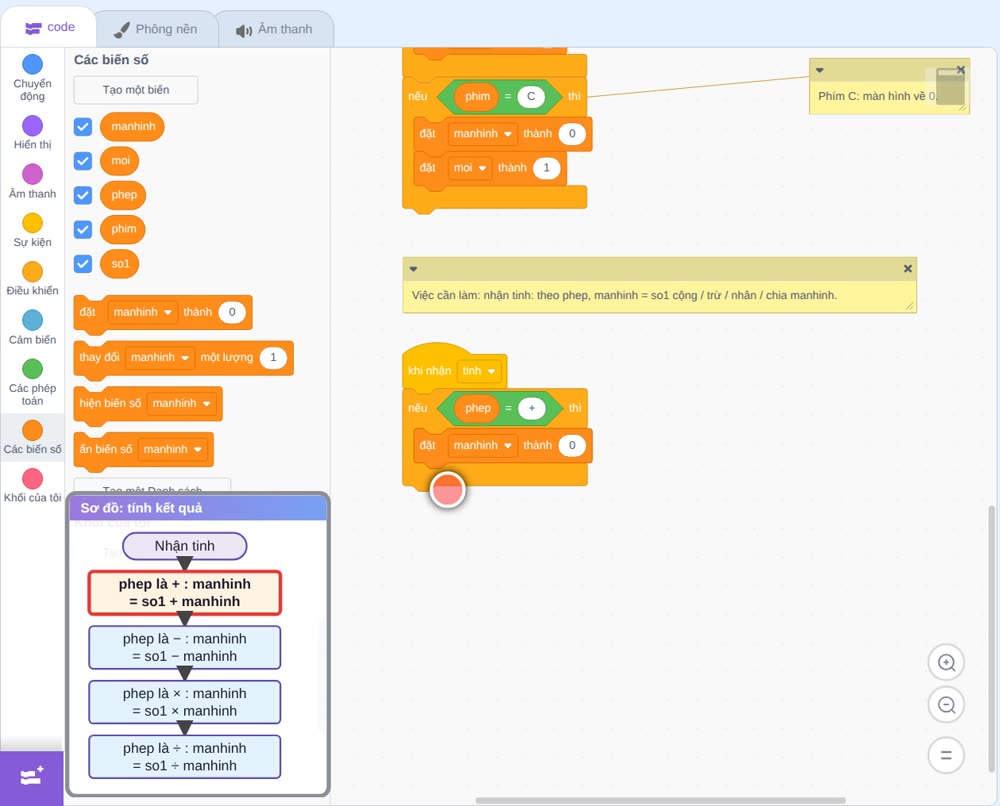Close the 'Phím C' comment note
This screenshot has width=1000, height=806.
(960, 70)
